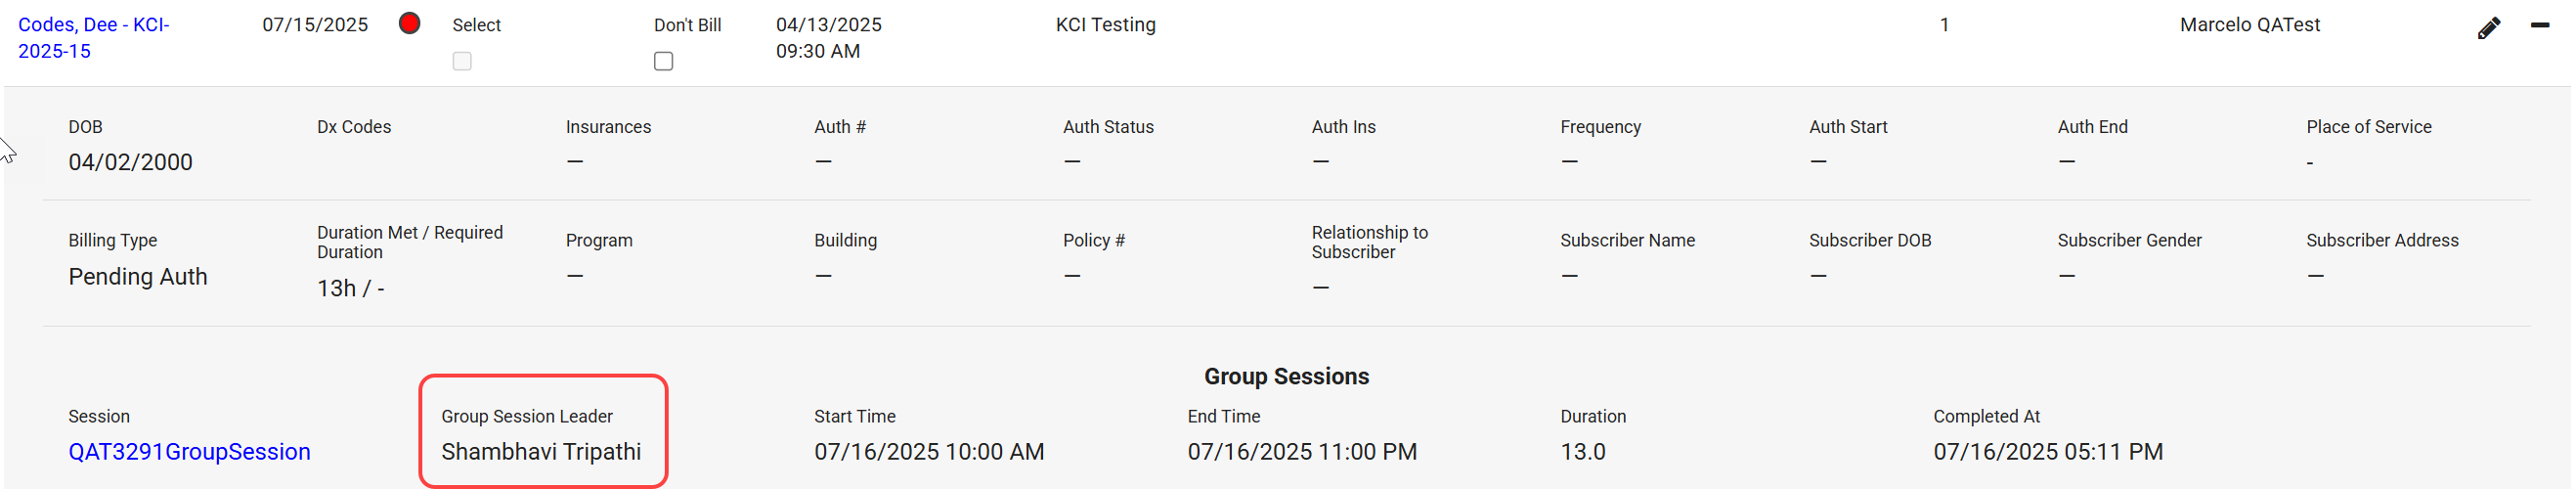2576x489 pixels.
Task: Click the pencil edit icon
Action: click(2488, 28)
